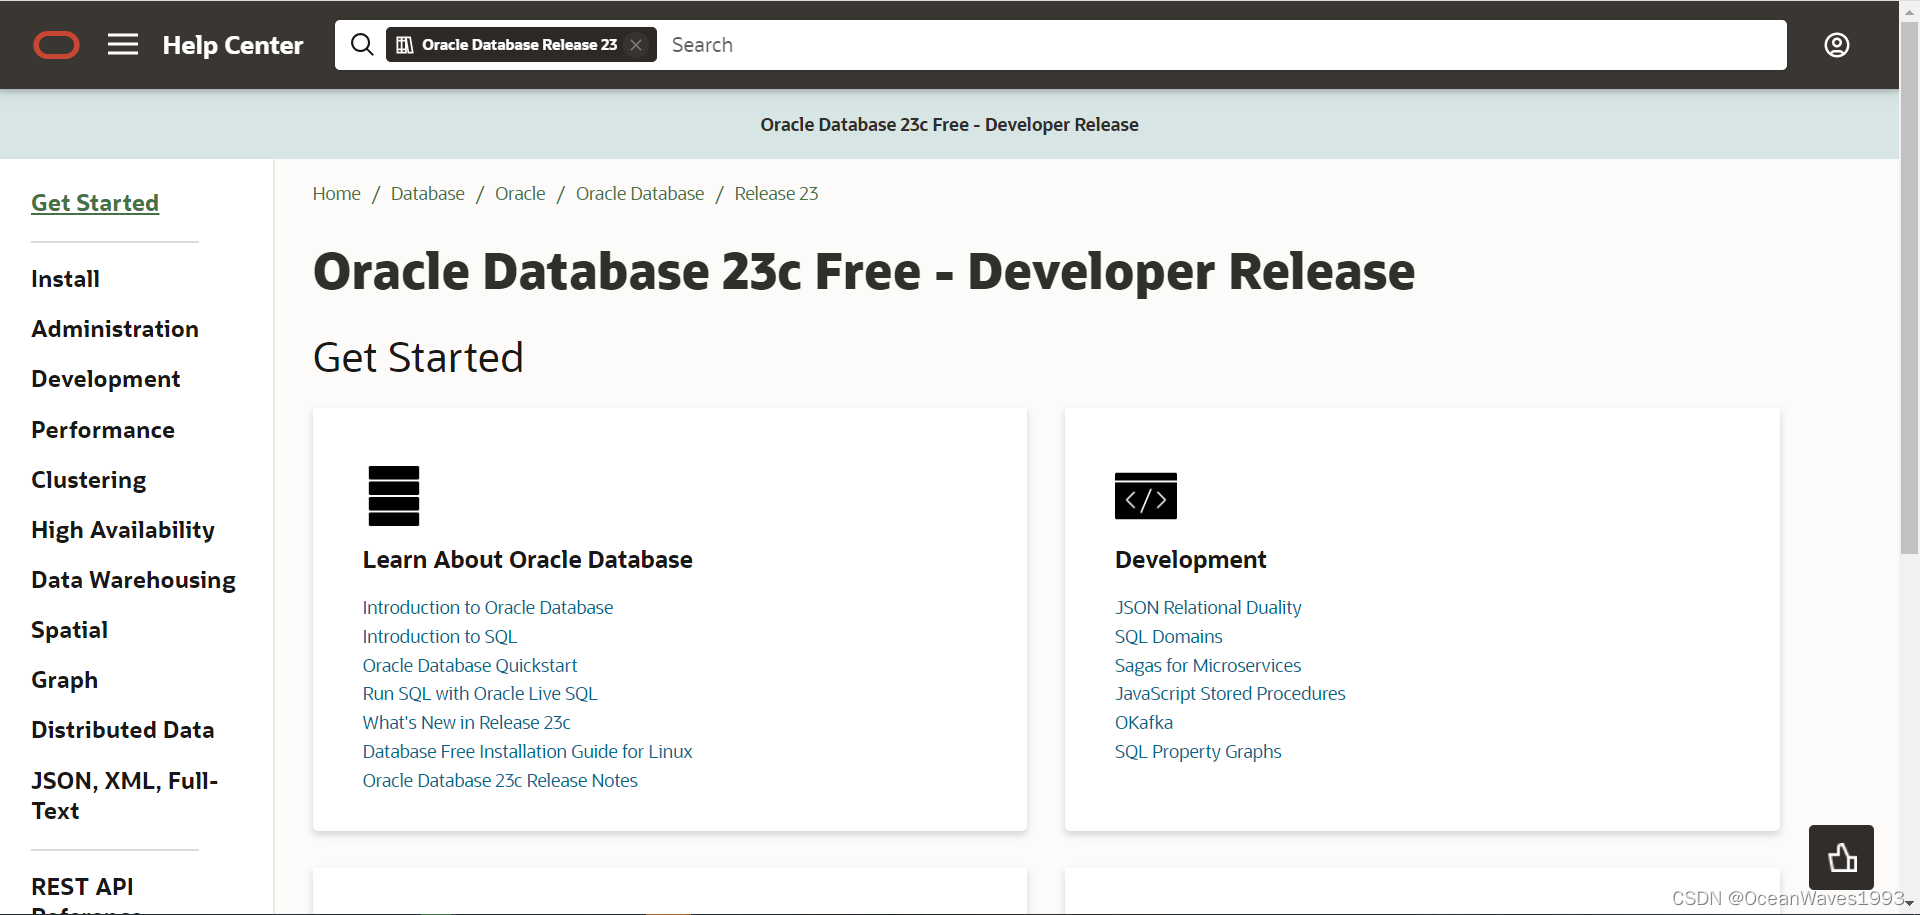1920x915 pixels.
Task: Click the page vertical scrollbar thumb
Action: coord(1909,287)
